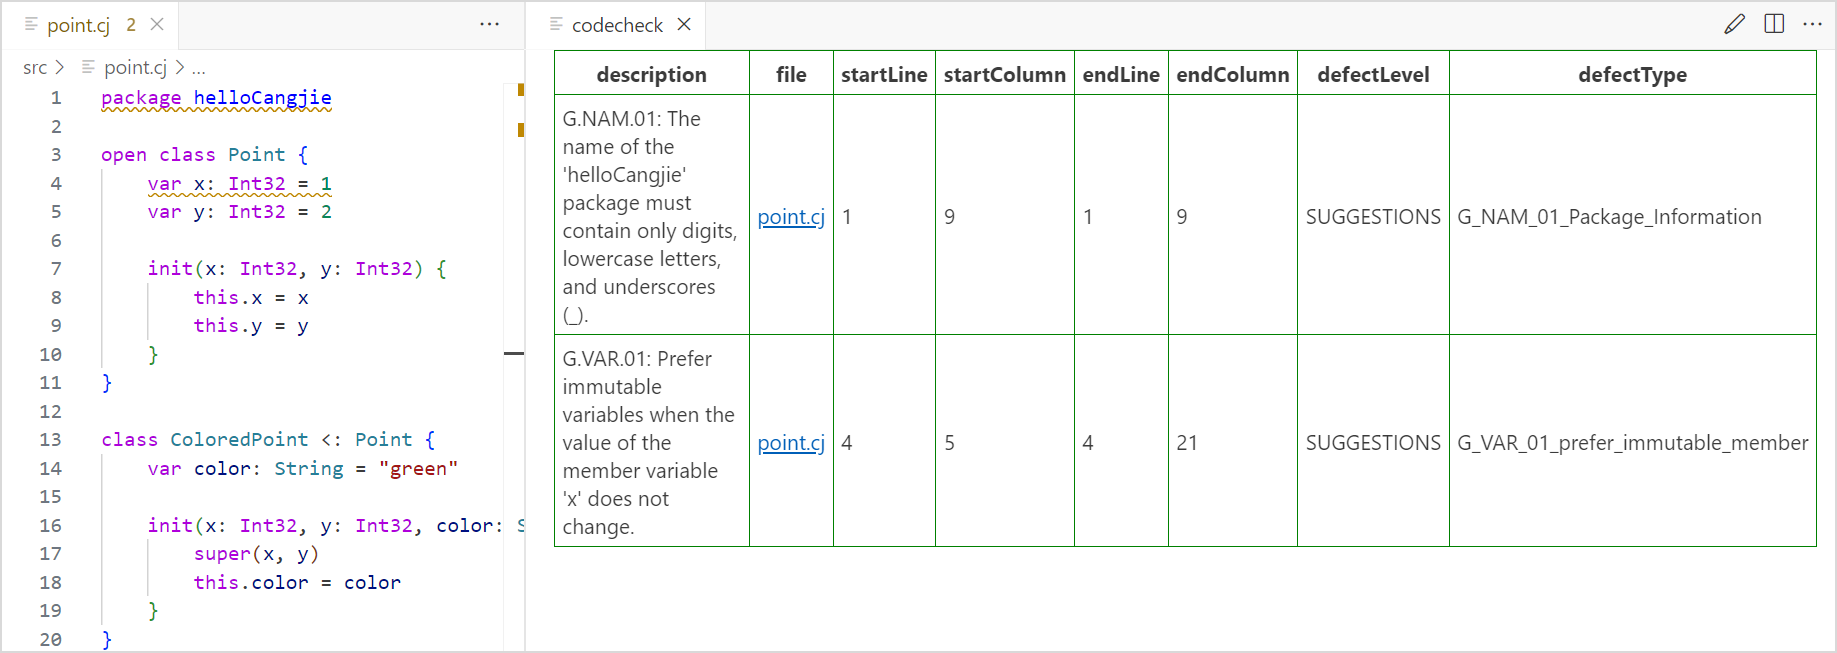Switch to the point.cj tab
The height and width of the screenshot is (653, 1837).
pos(78,25)
